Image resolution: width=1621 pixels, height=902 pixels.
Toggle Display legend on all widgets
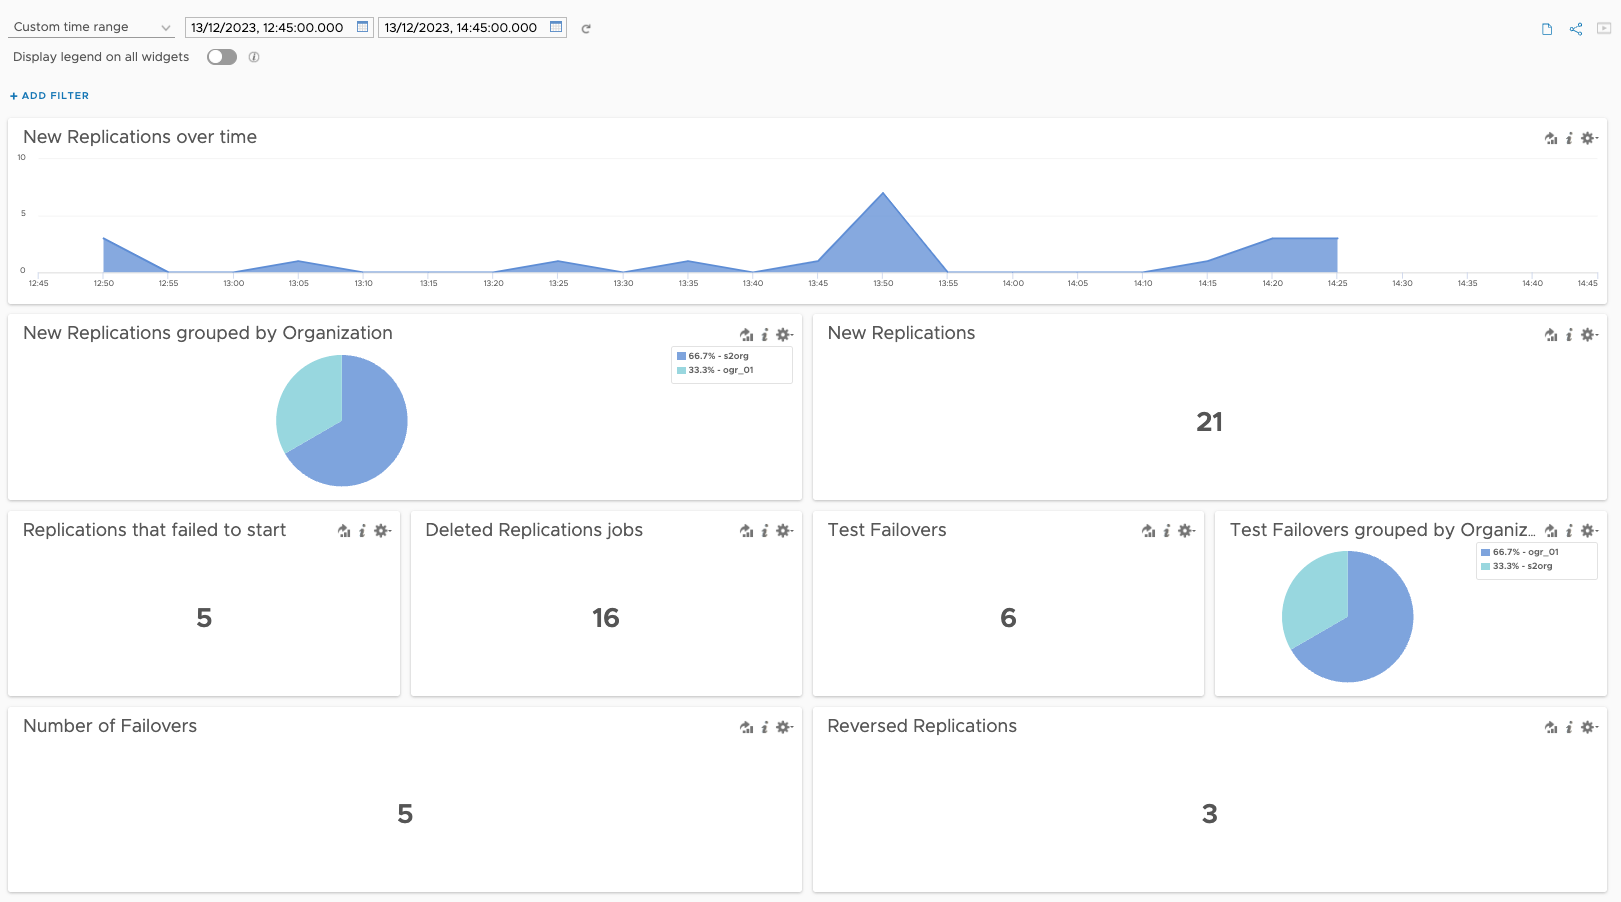222,57
